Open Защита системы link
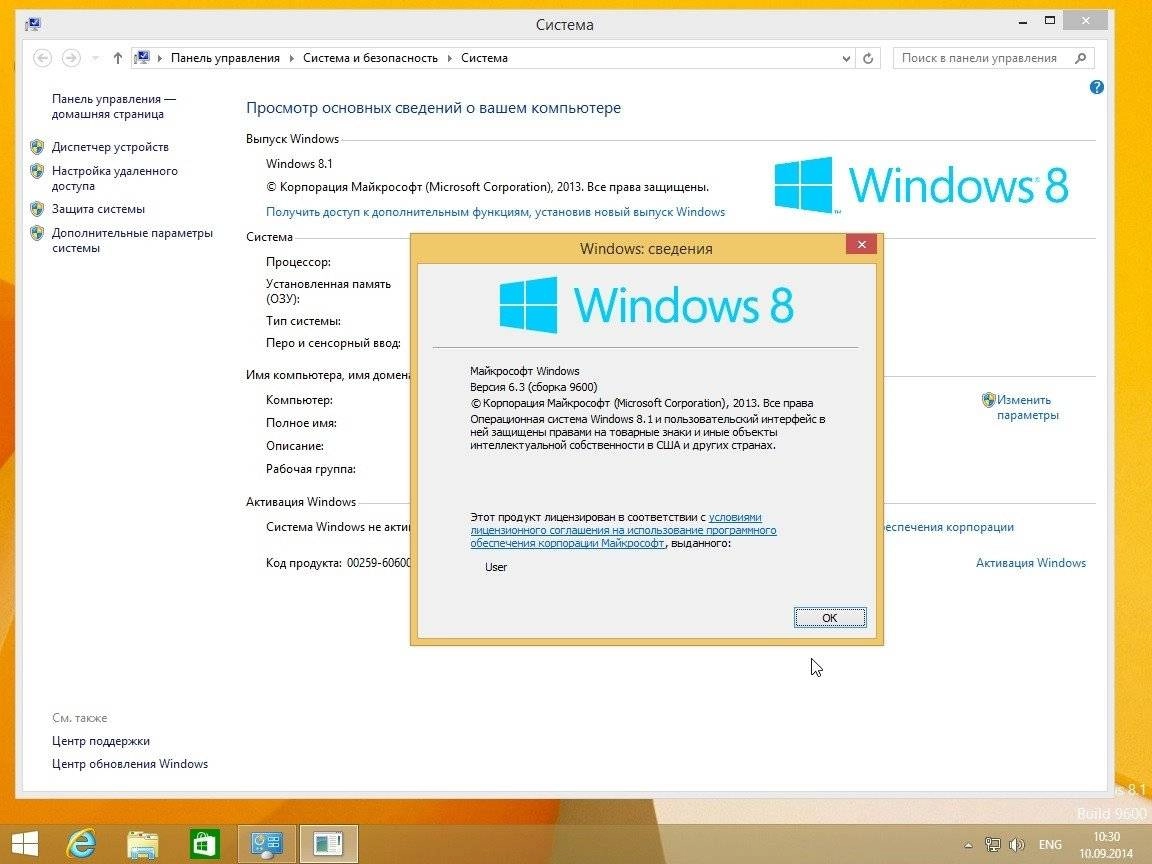This screenshot has width=1152, height=864. click(98, 209)
